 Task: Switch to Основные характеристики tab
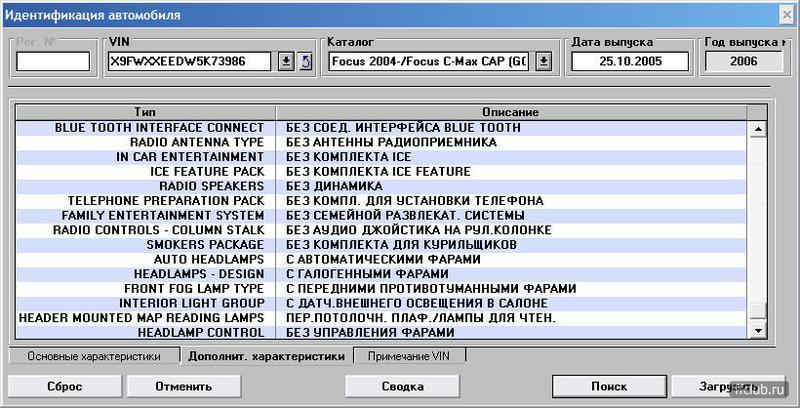94,356
